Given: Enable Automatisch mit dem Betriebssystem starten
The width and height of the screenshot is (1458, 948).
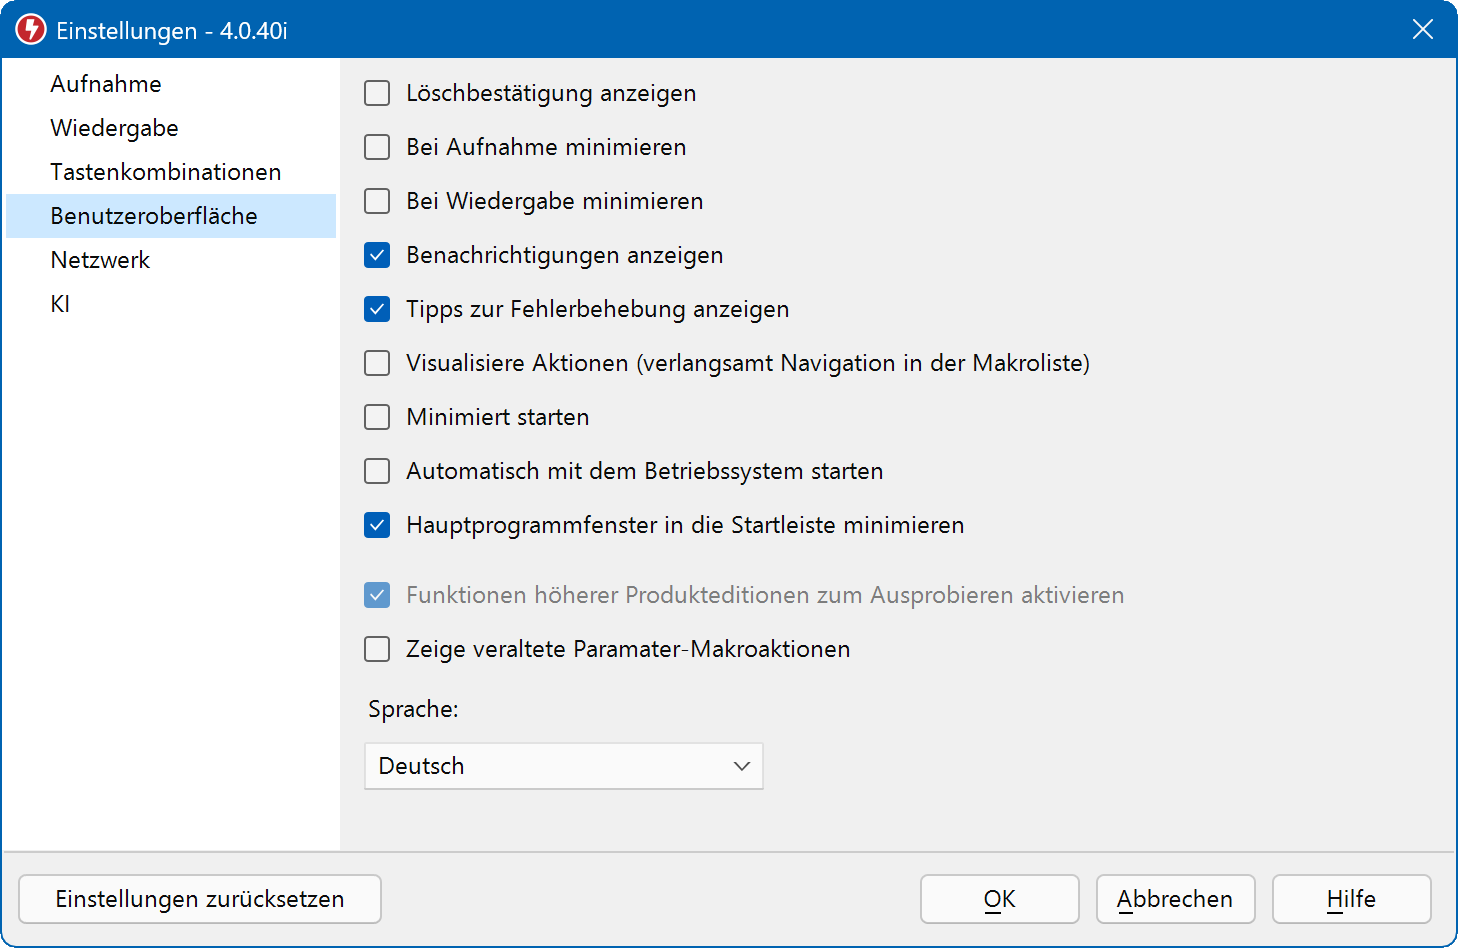Looking at the screenshot, I should click(x=377, y=471).
